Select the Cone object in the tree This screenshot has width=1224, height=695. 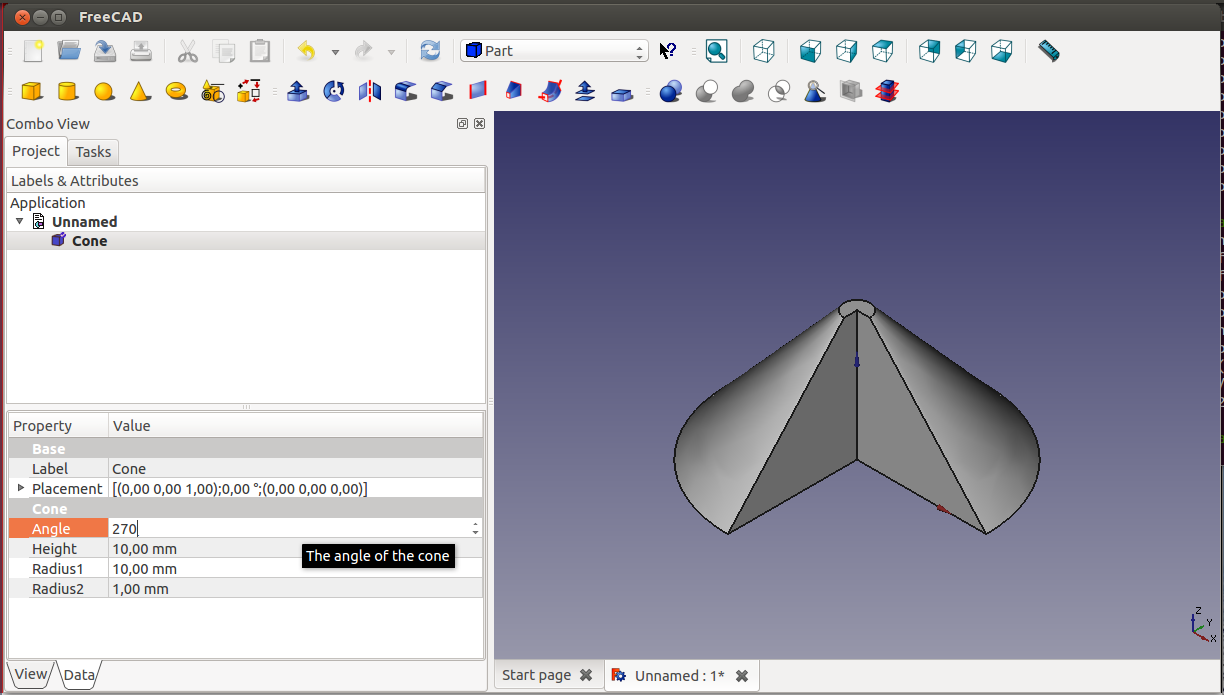[89, 241]
